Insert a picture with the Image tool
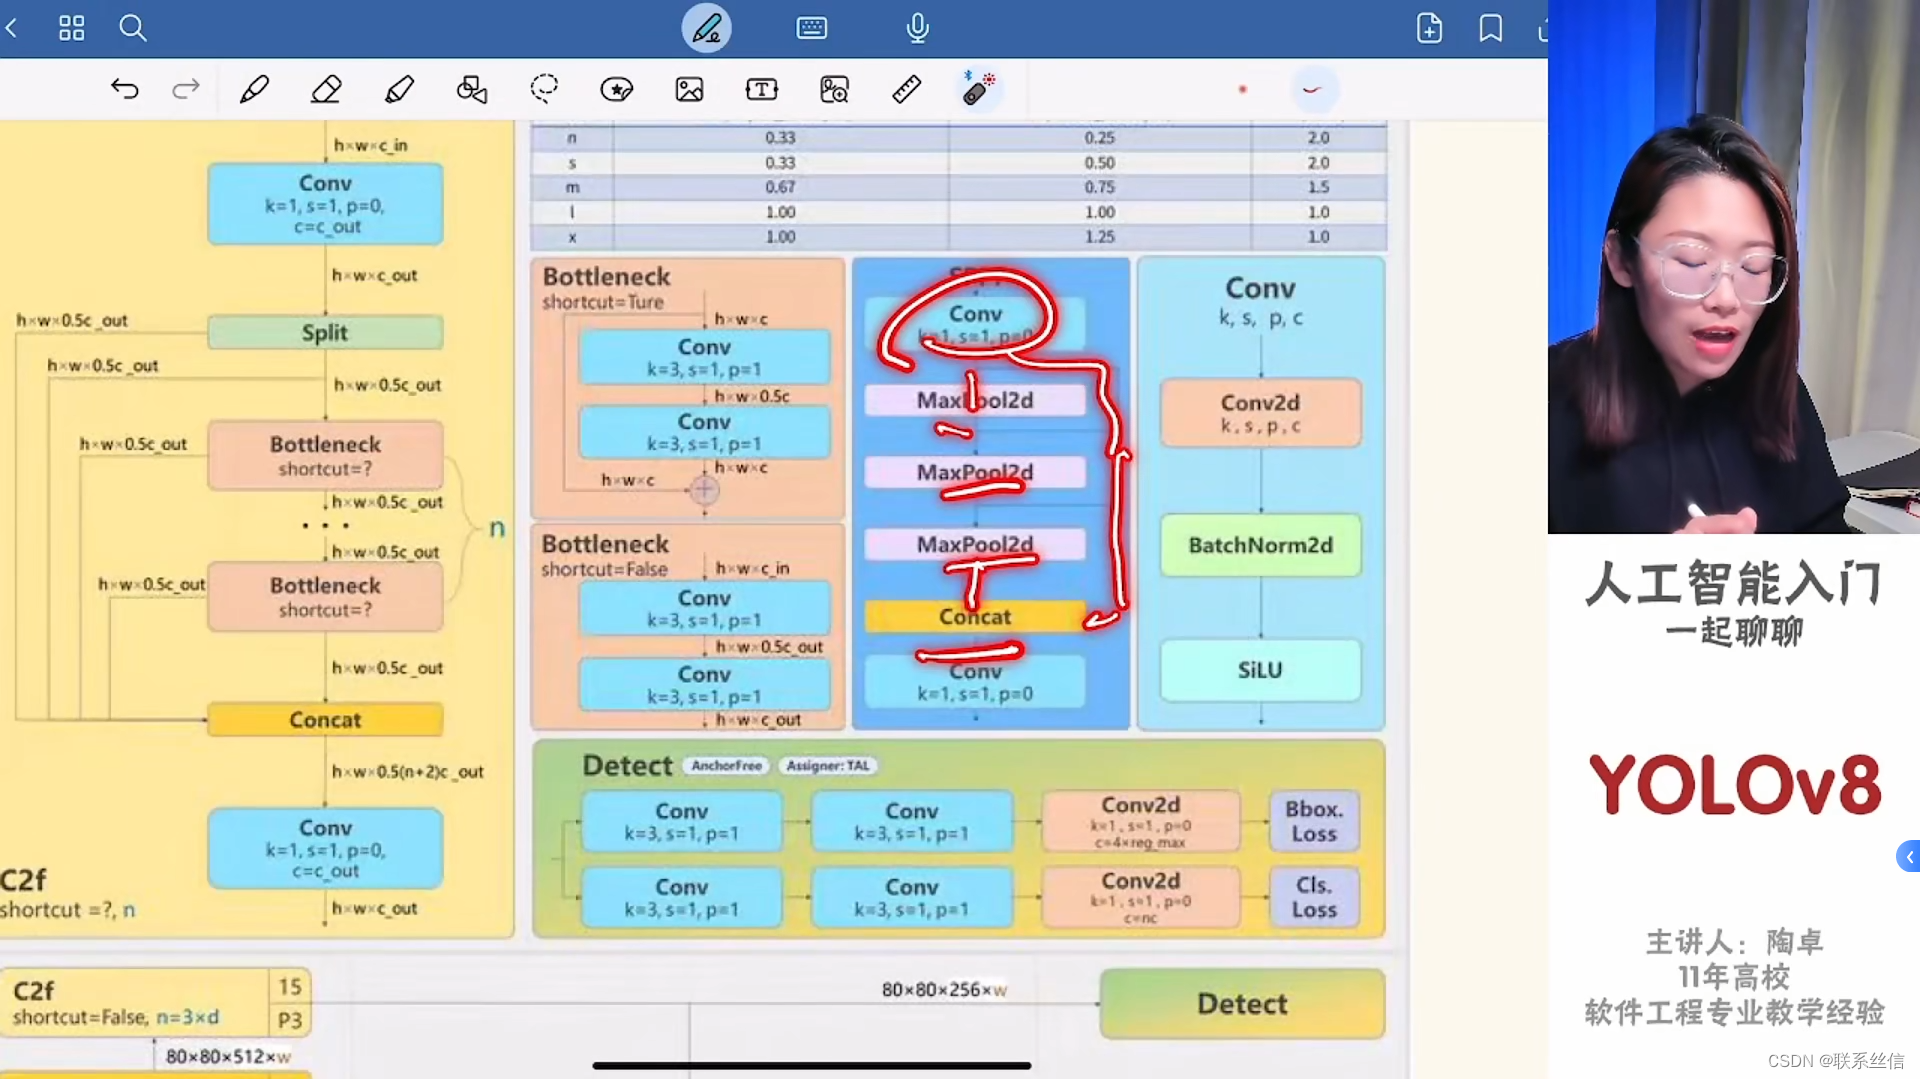 (x=689, y=89)
